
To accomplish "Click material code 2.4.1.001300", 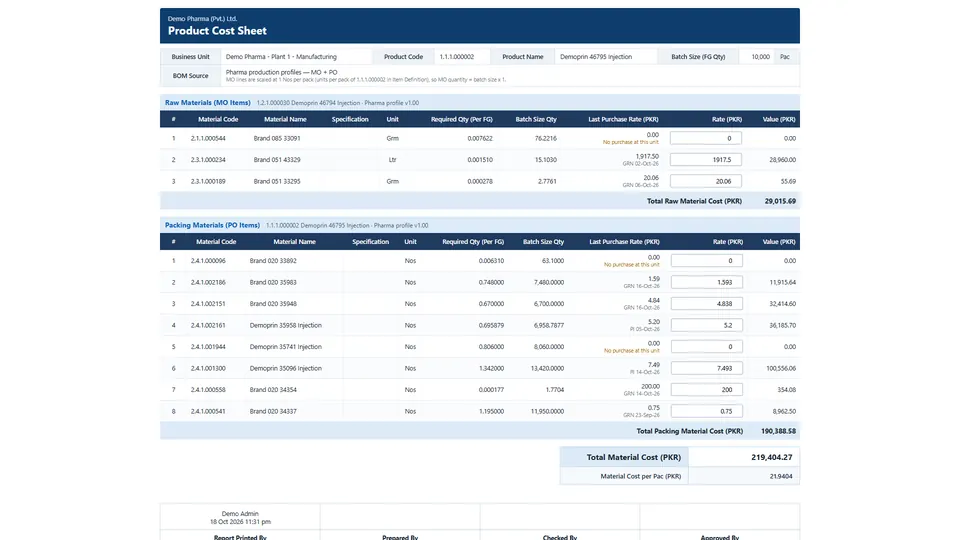I will click(x=208, y=368).
